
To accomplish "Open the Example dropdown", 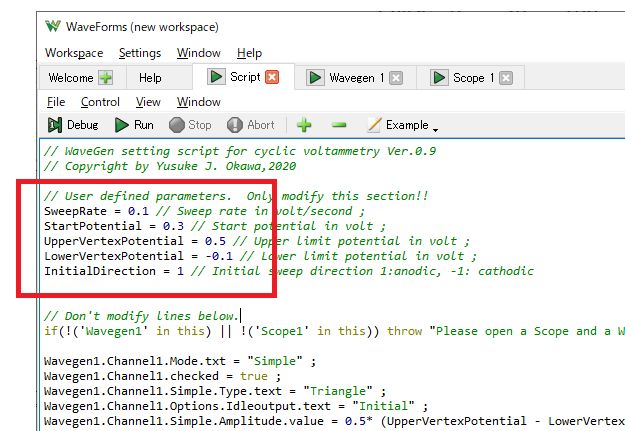I will tap(402, 125).
